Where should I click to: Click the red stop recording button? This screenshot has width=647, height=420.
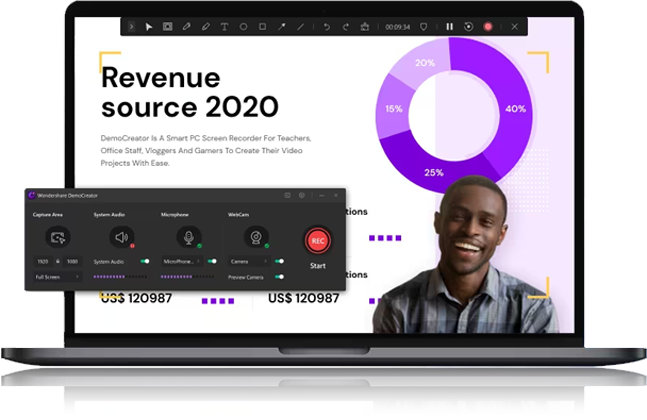click(489, 26)
